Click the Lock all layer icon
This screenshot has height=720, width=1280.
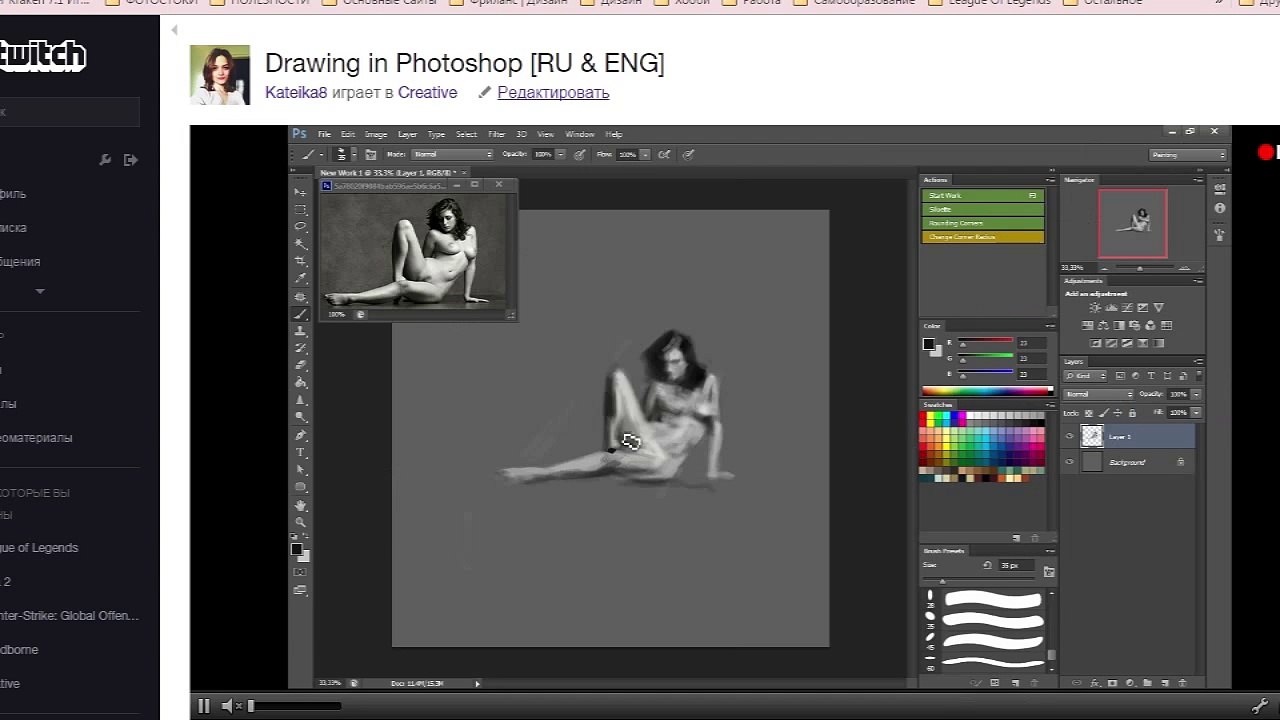(1131, 412)
